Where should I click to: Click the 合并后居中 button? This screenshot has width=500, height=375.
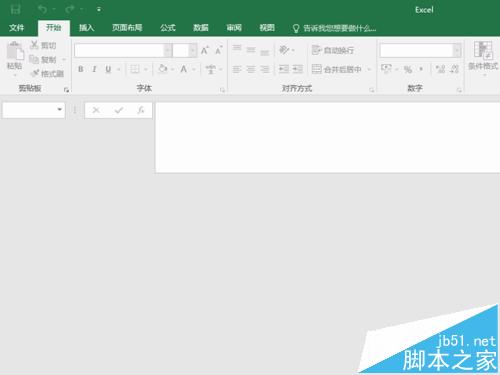(x=337, y=69)
